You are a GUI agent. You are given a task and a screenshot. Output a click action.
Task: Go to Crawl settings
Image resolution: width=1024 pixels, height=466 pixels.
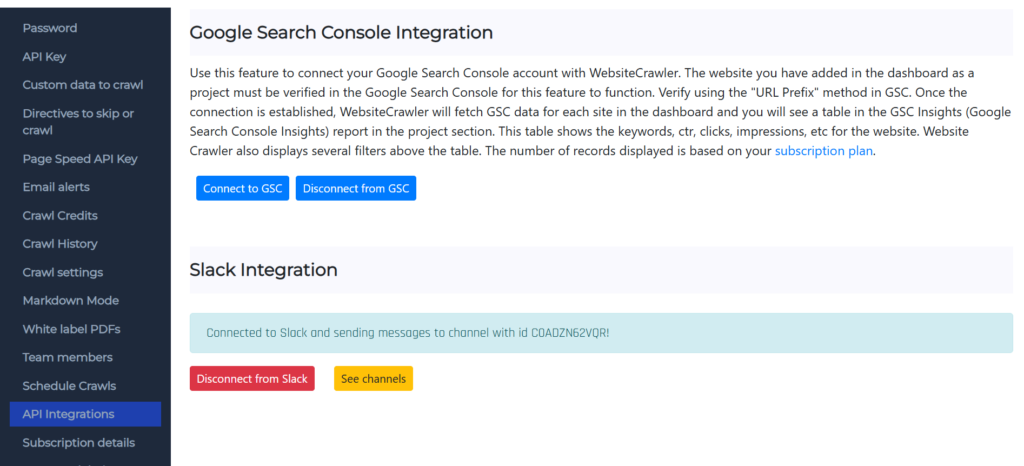(x=63, y=272)
